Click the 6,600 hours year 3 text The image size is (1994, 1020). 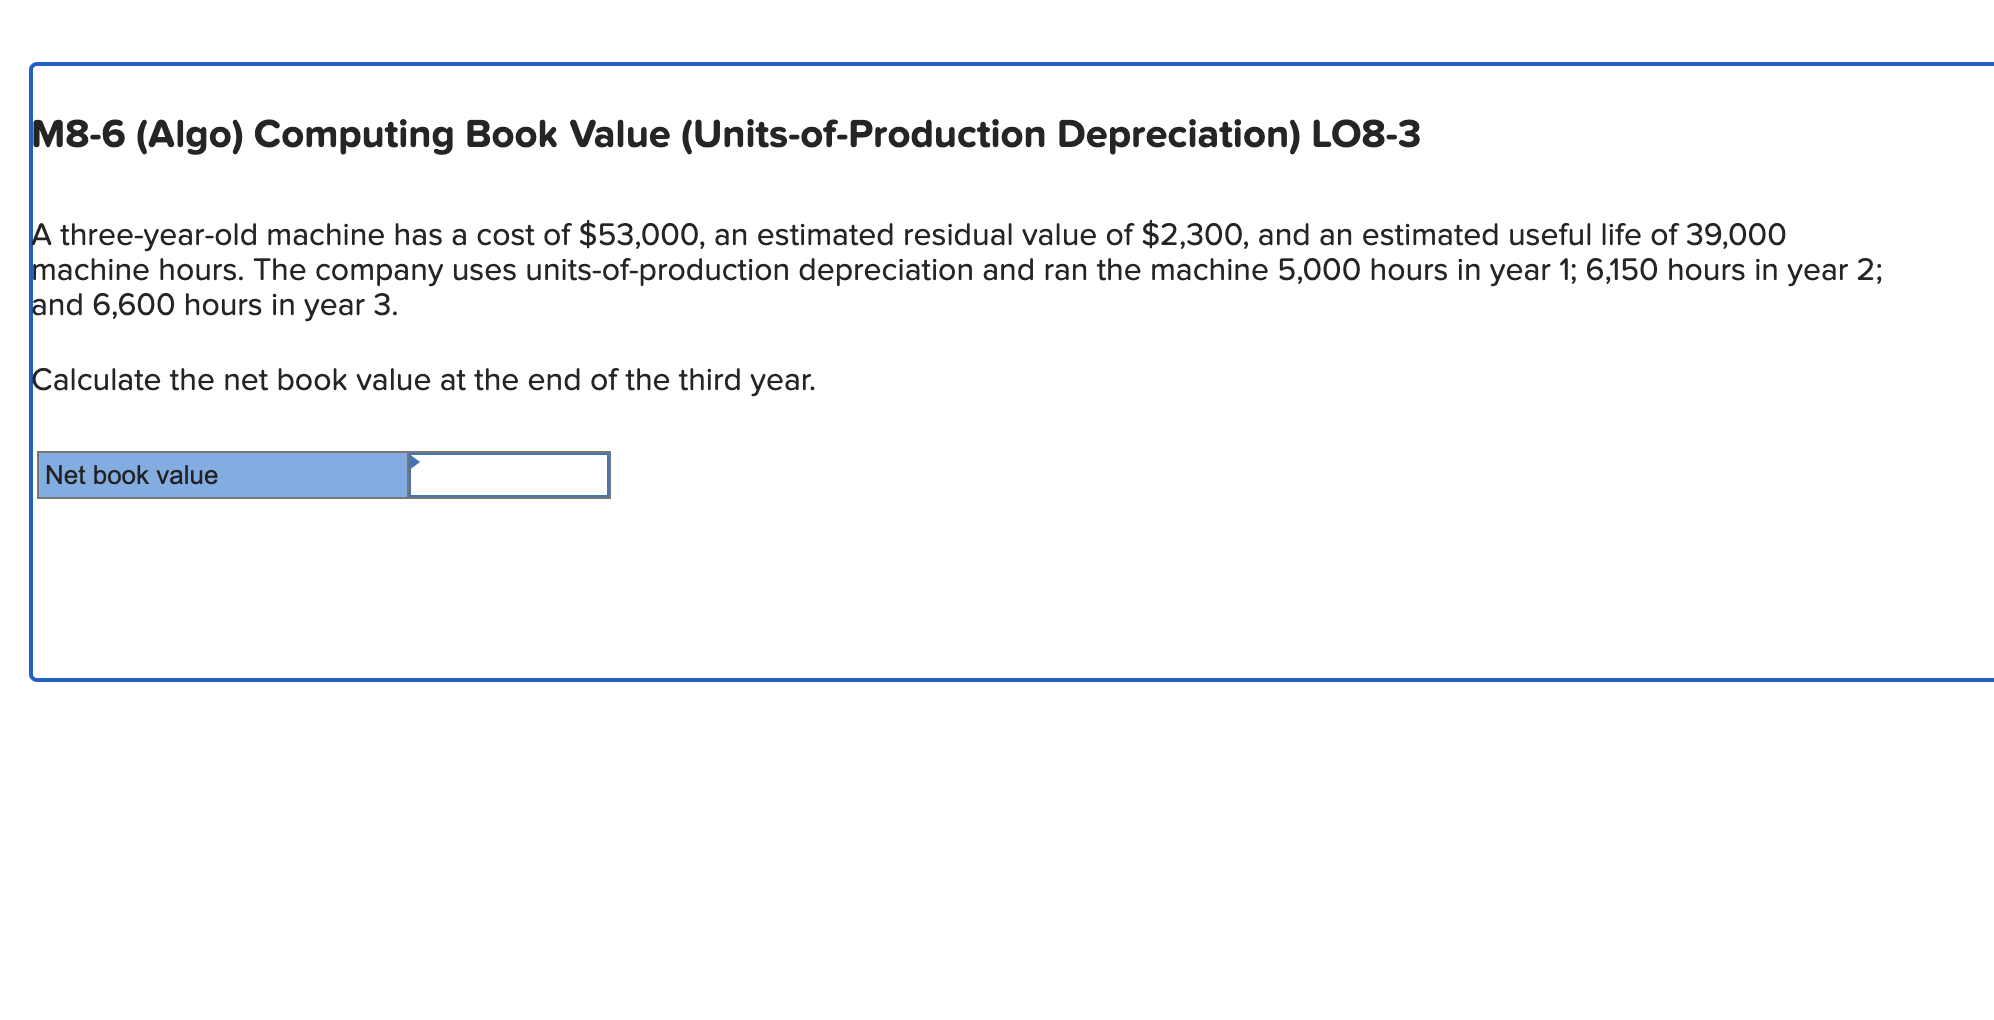click(135, 304)
